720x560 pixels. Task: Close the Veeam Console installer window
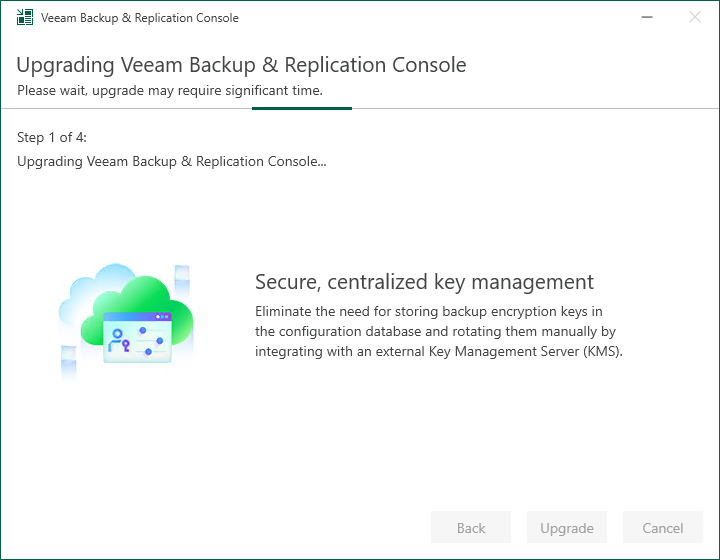pyautogui.click(x=695, y=17)
